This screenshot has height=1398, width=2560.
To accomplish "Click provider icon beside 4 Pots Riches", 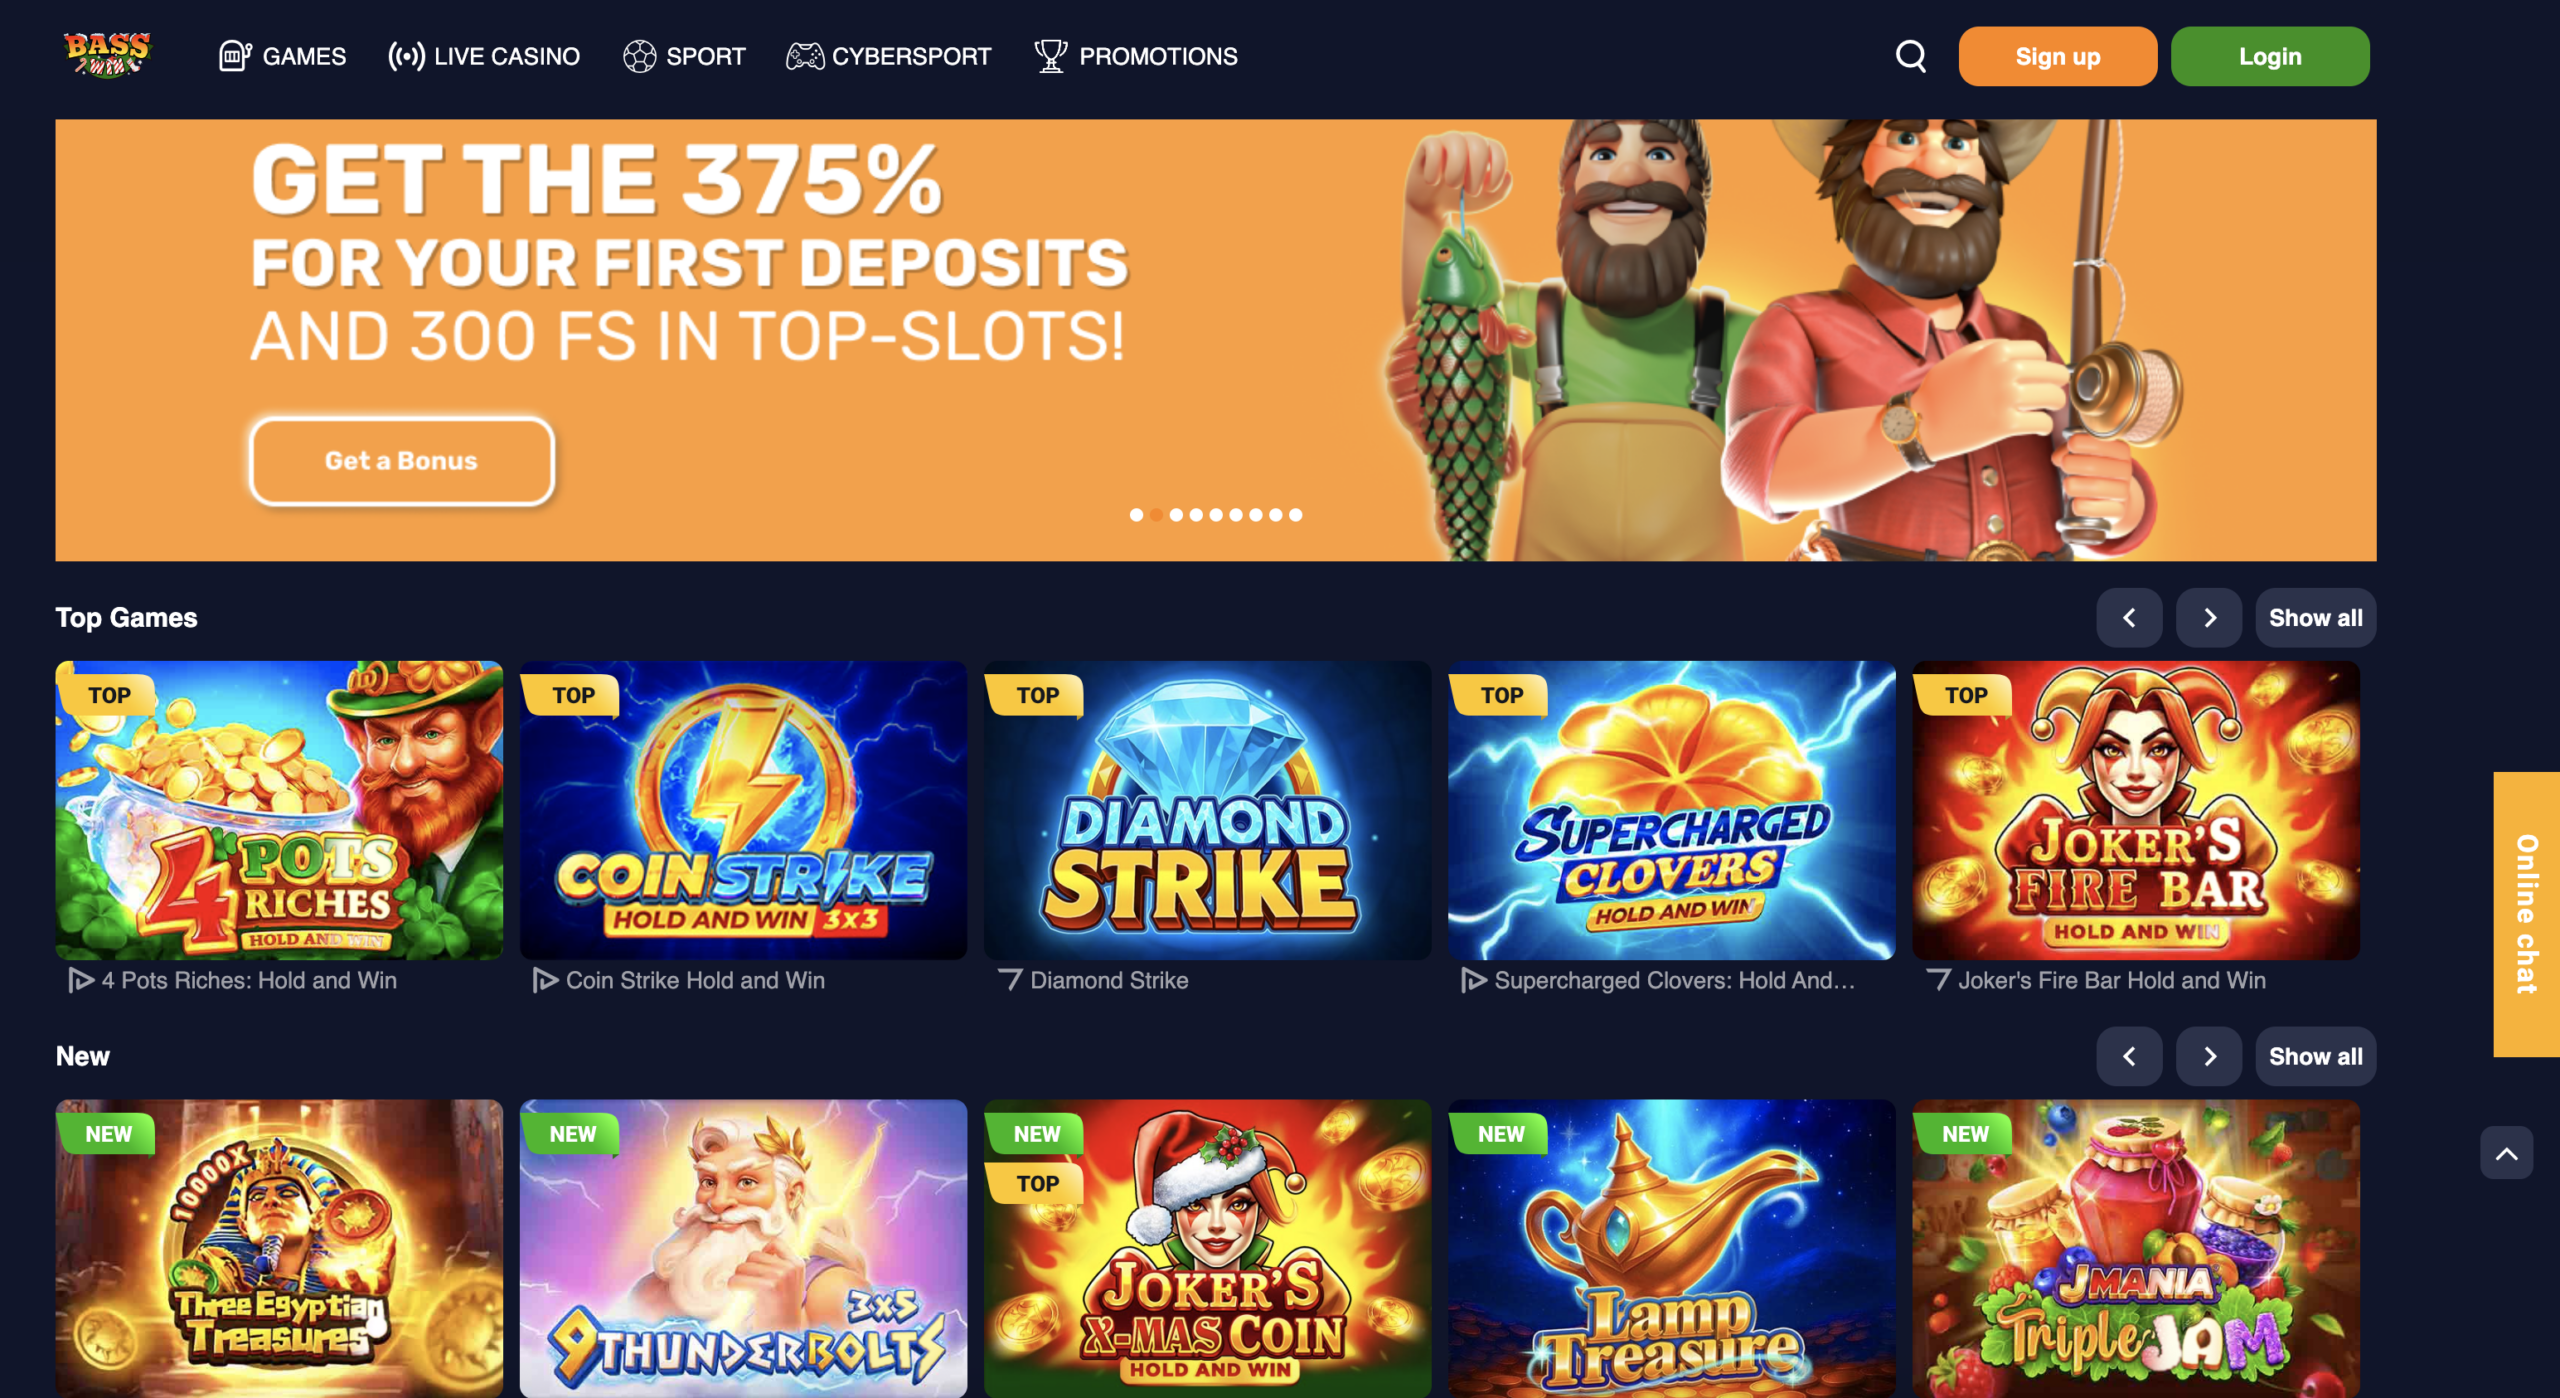I will [x=81, y=980].
